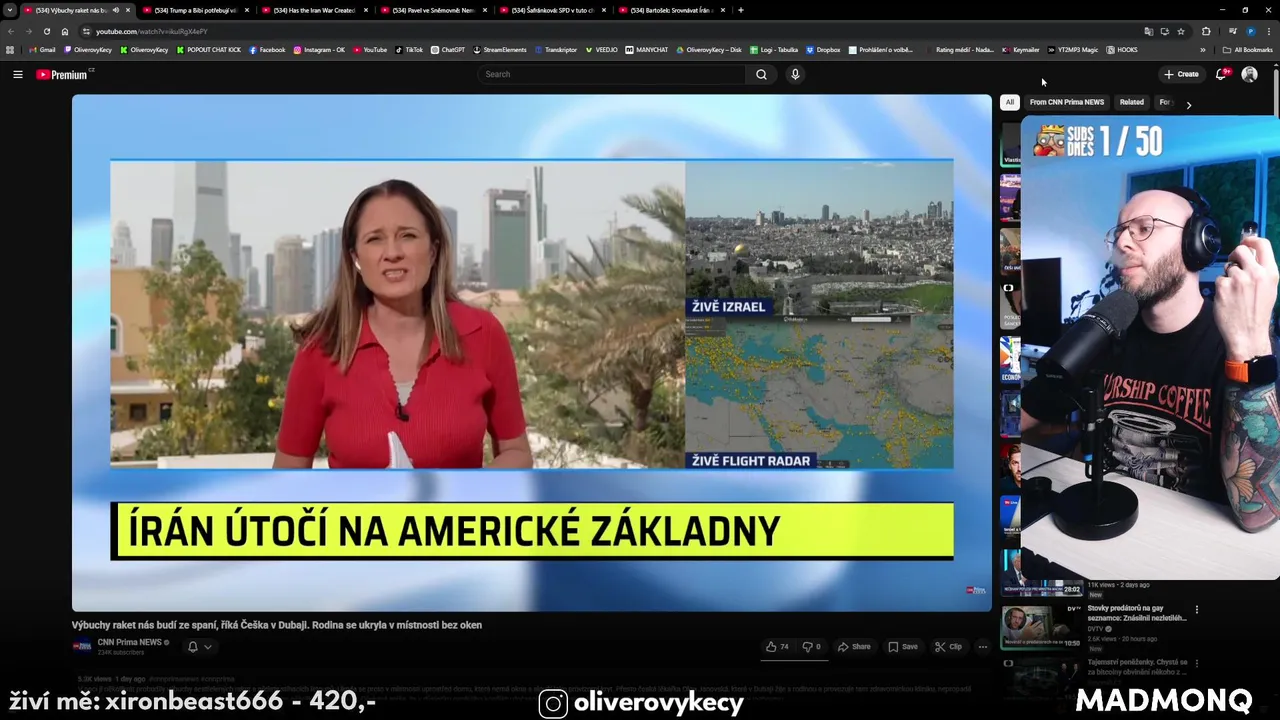Click the Create button
1280x720 pixels.
(1181, 74)
